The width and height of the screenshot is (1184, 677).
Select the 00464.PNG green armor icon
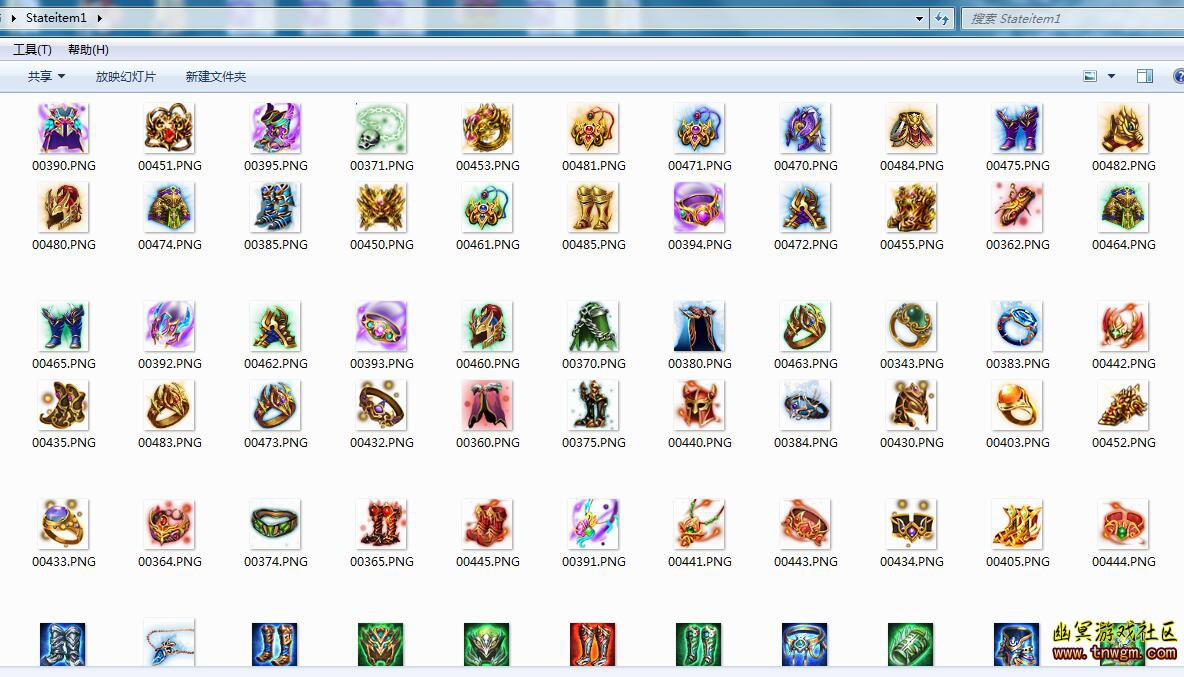[x=1124, y=208]
